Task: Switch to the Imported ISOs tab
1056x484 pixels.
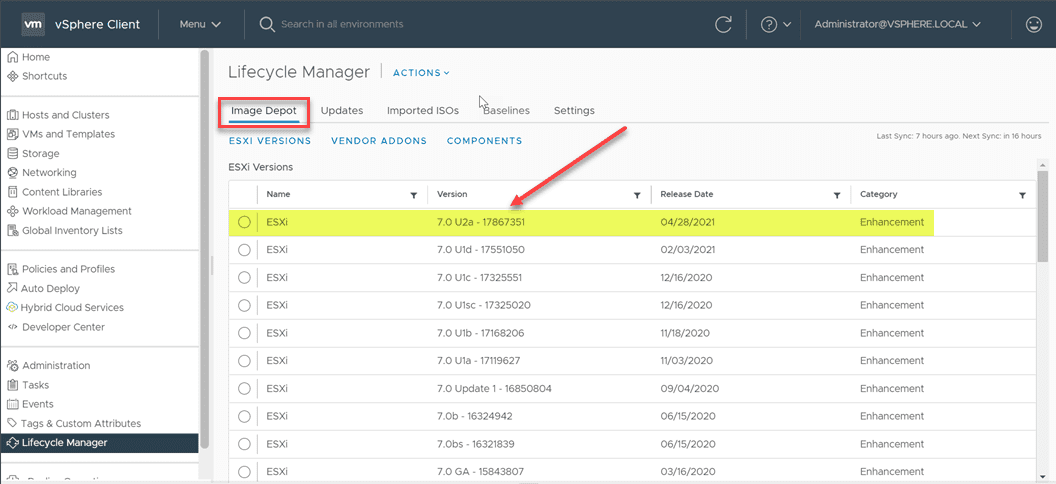Action: (423, 110)
